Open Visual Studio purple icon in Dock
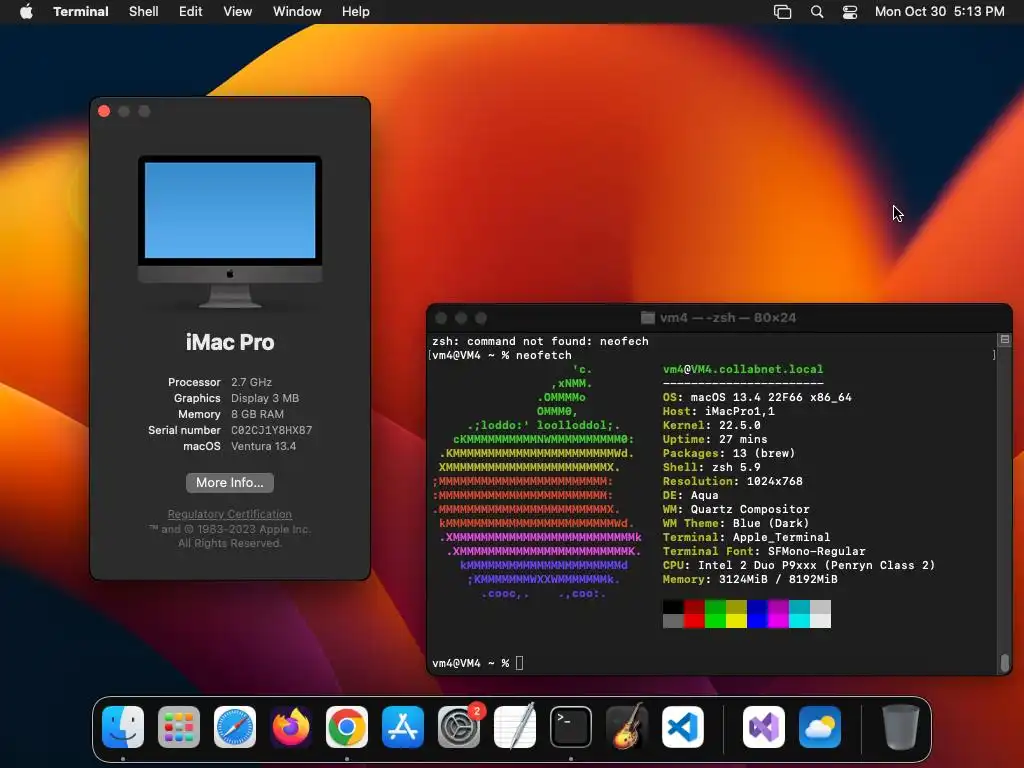1024x768 pixels. tap(764, 727)
